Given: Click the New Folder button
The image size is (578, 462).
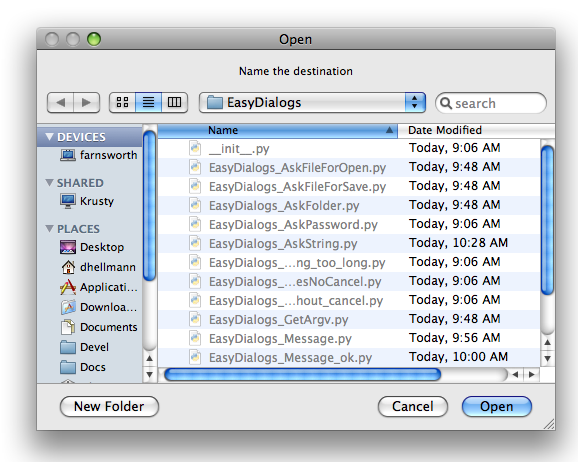Looking at the screenshot, I should 109,406.
